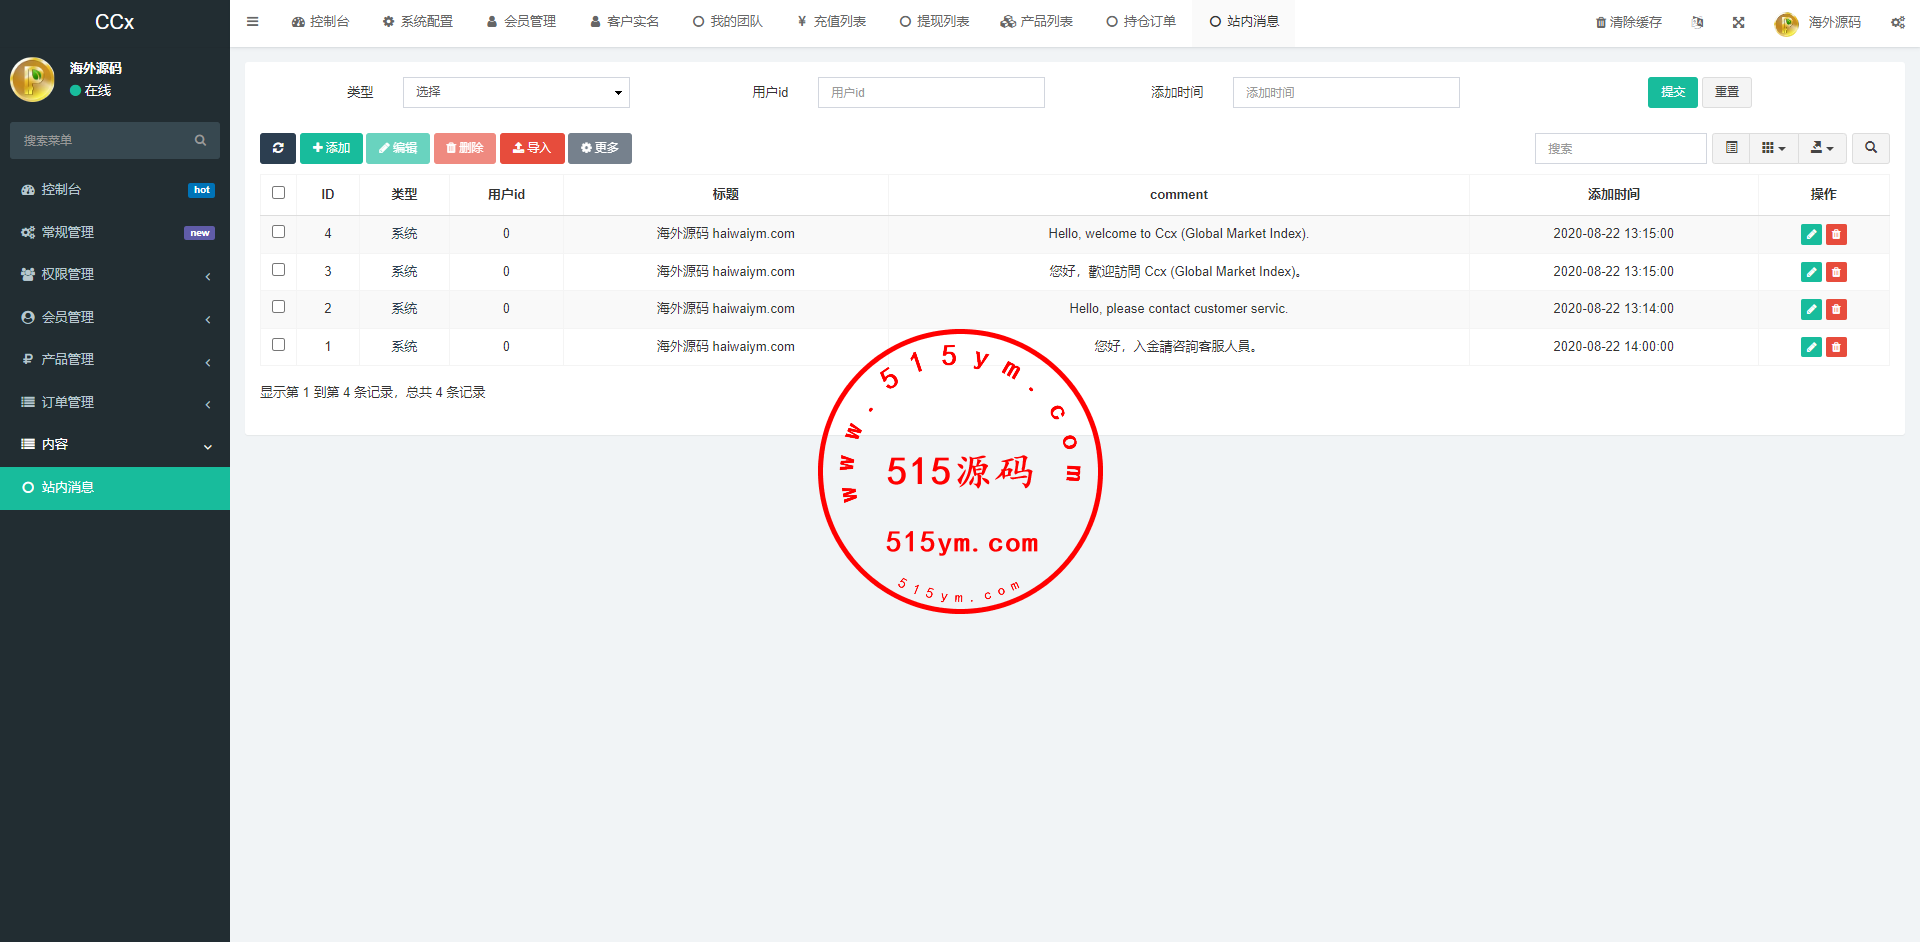Viewport: 1920px width, 942px height.
Task: Click green edit icon for row ID 4
Action: tap(1810, 234)
